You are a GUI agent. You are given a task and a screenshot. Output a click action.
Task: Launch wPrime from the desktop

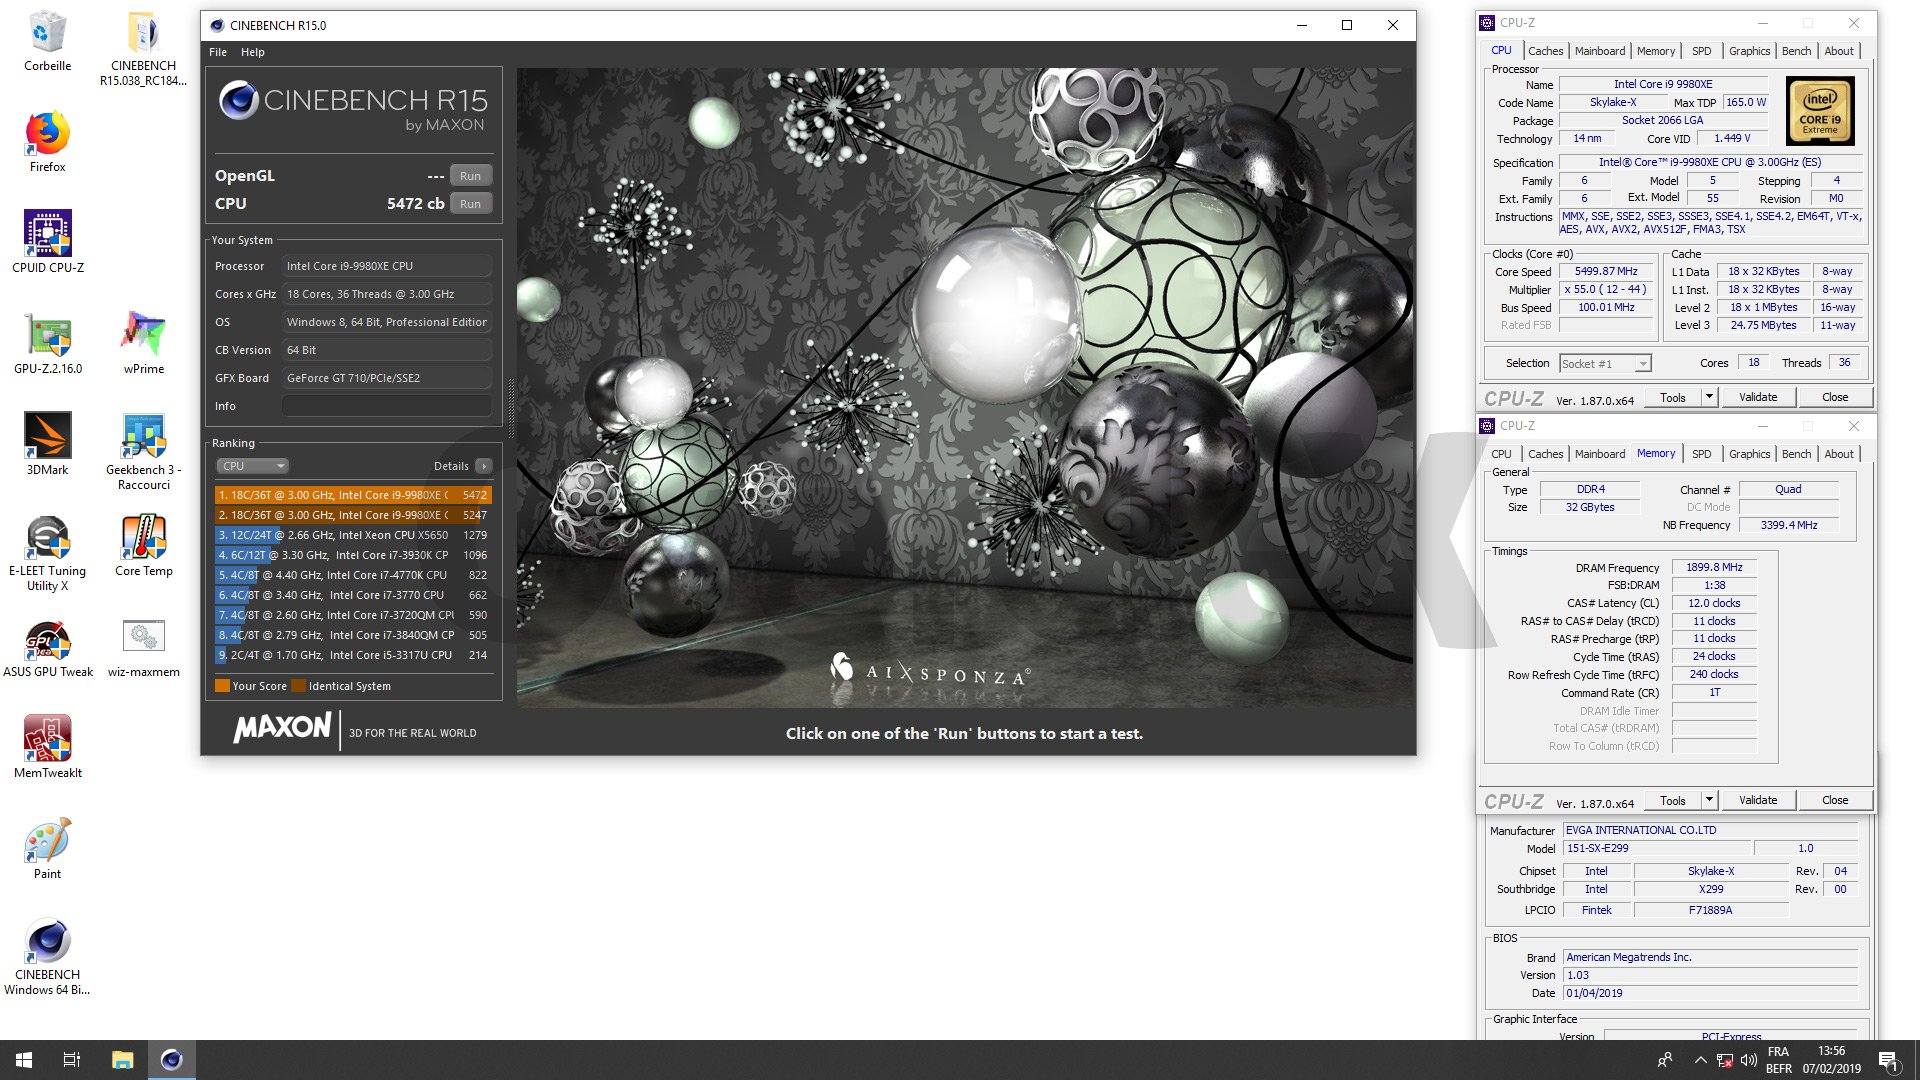point(143,343)
